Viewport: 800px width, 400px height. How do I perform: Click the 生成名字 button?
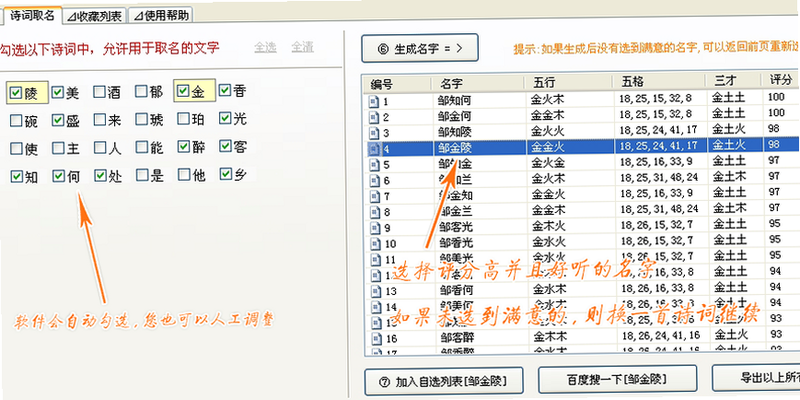coord(420,48)
